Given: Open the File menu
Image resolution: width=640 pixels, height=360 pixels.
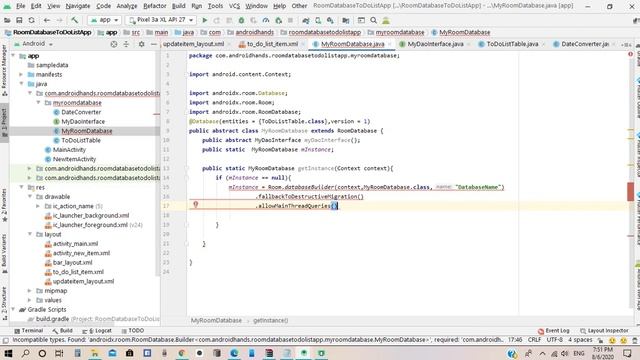Looking at the screenshot, I should pyautogui.click(x=20, y=6).
